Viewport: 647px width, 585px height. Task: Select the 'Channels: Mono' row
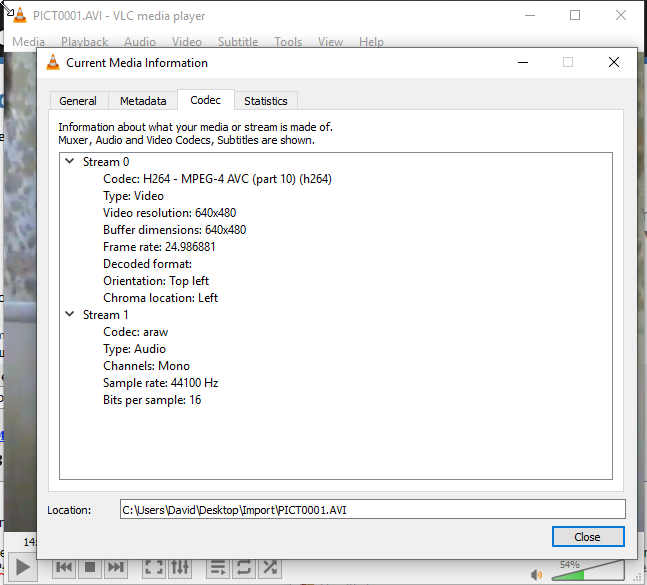coord(146,366)
